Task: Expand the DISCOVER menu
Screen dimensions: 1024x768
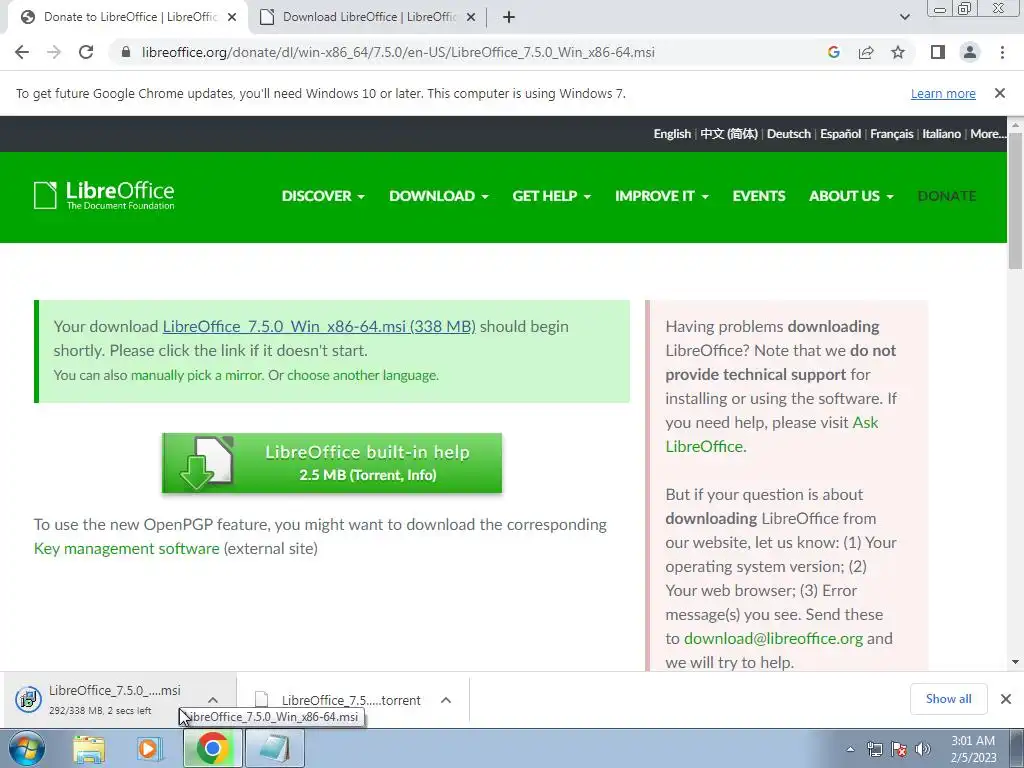Action: pos(323,196)
